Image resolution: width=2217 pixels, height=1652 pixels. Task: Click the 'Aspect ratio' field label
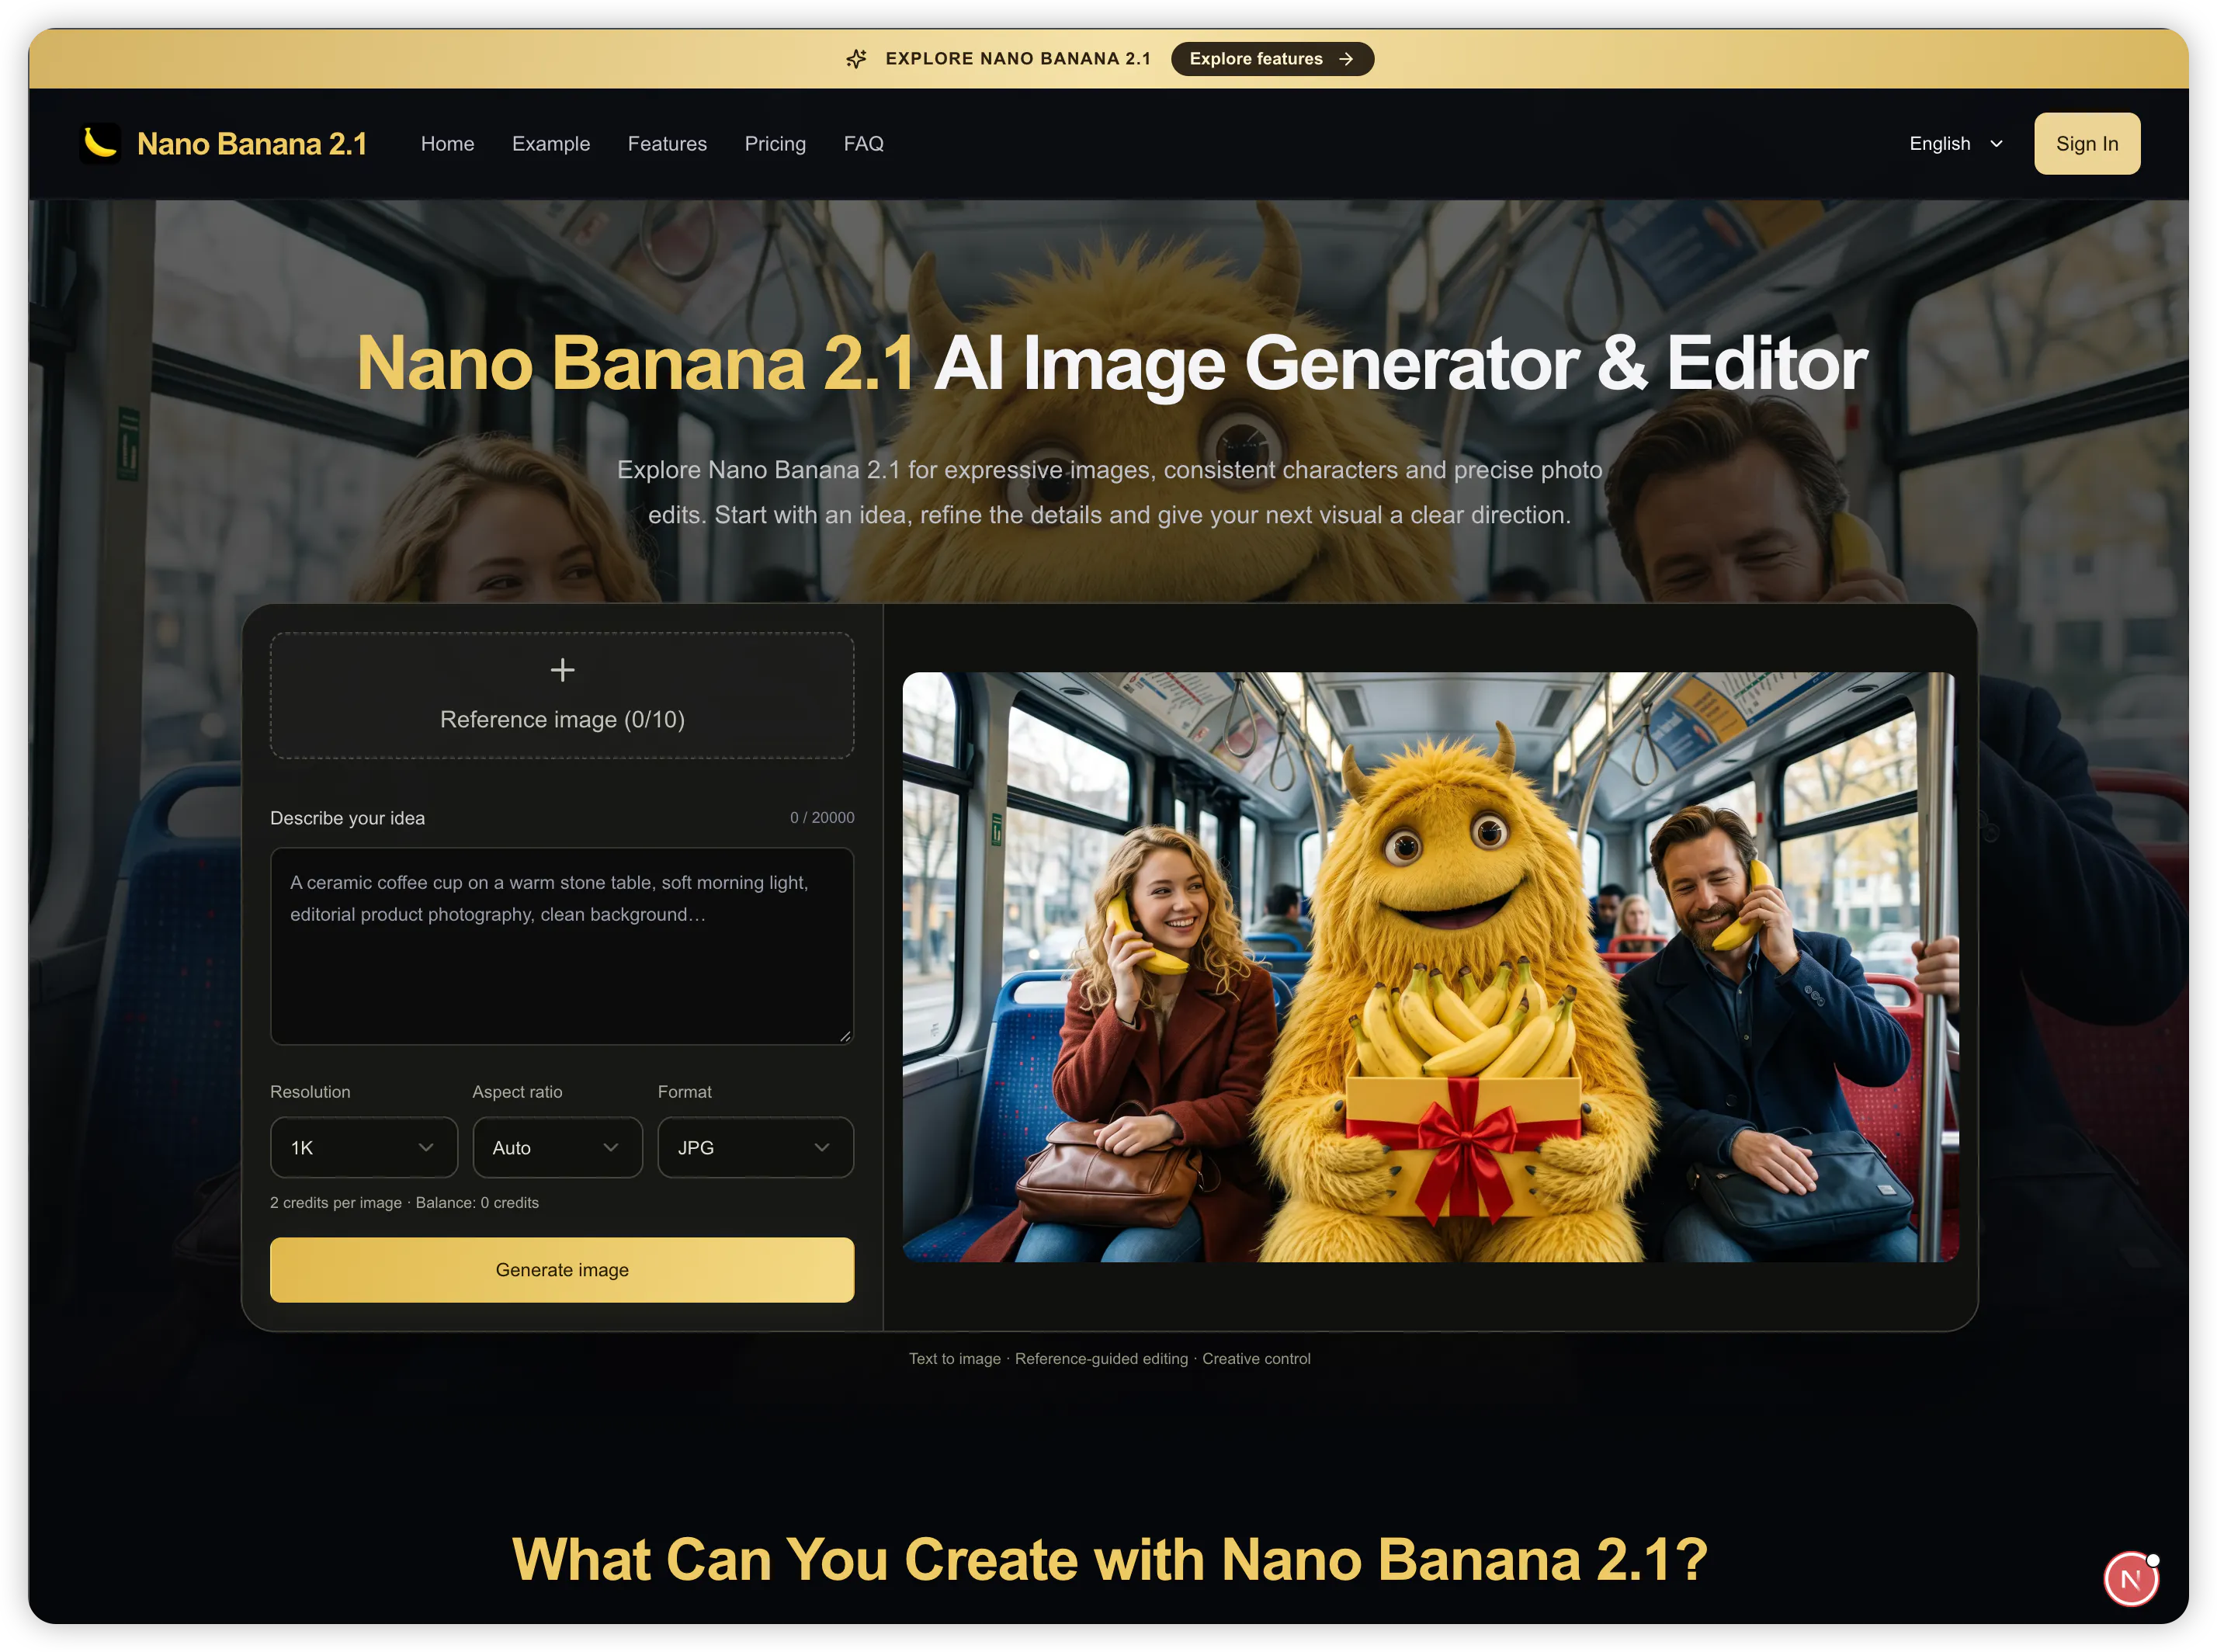point(517,1092)
